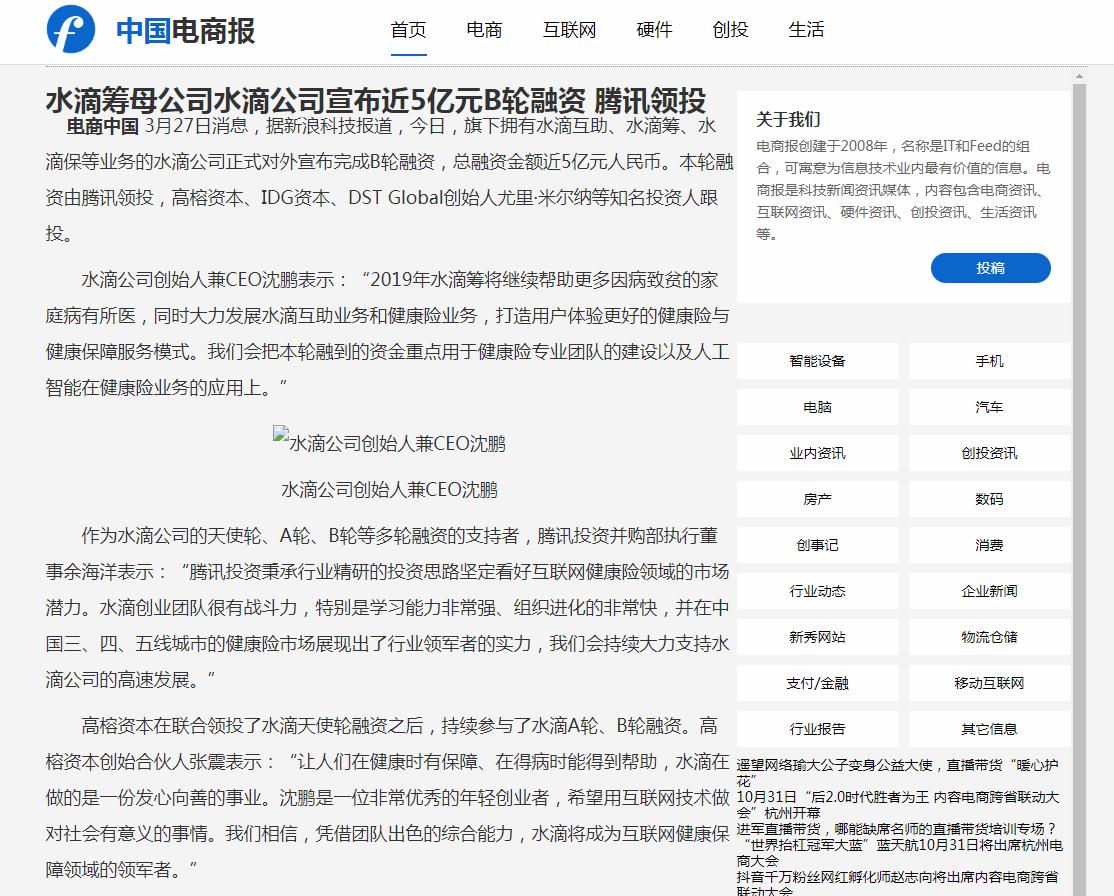This screenshot has width=1114, height=896.
Task: Select the 智能设备 category
Action: tap(818, 361)
